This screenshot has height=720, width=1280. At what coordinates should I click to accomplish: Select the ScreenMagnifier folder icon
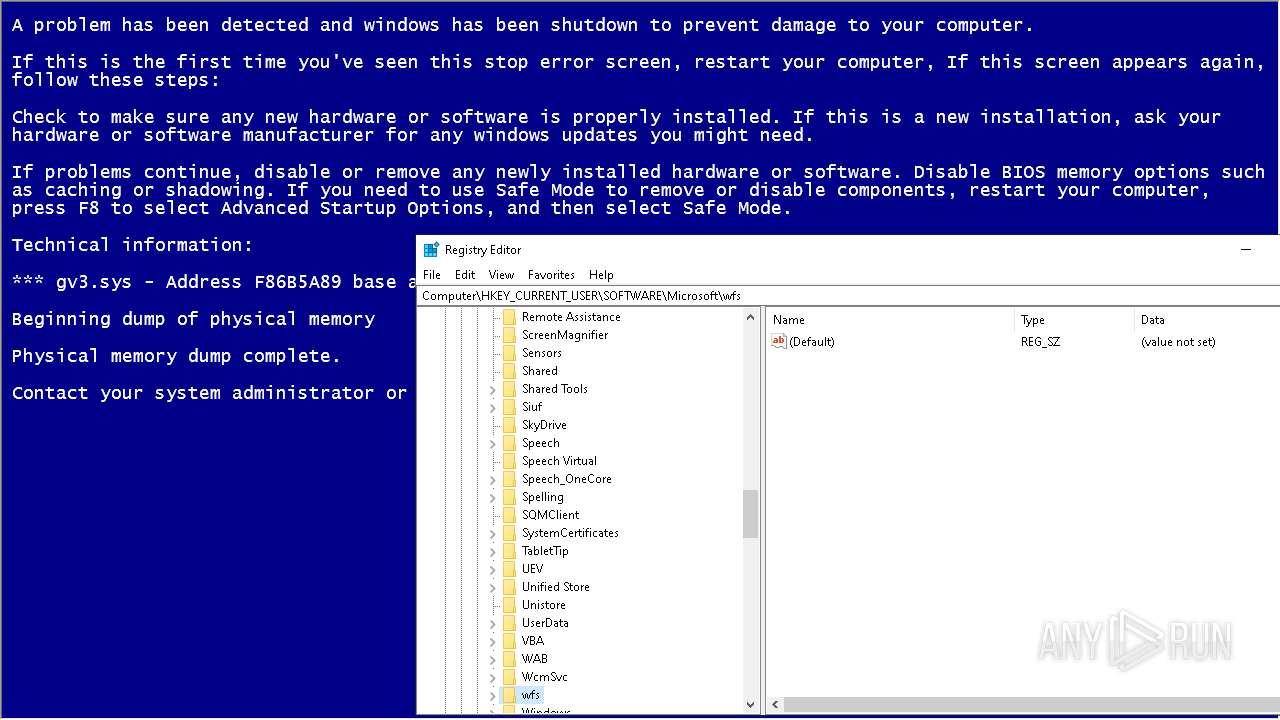click(509, 335)
